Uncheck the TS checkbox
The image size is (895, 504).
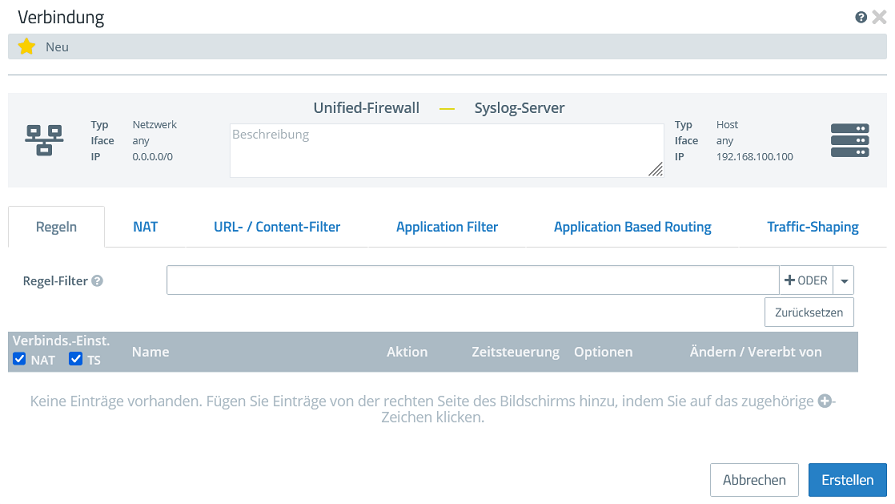[x=76, y=359]
